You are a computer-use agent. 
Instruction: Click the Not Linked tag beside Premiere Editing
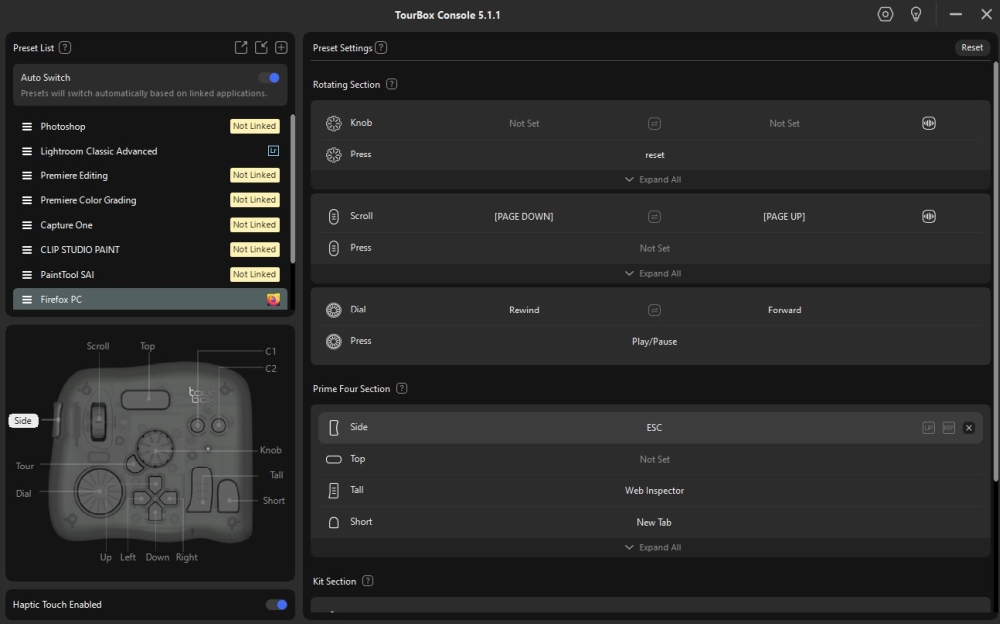[254, 174]
